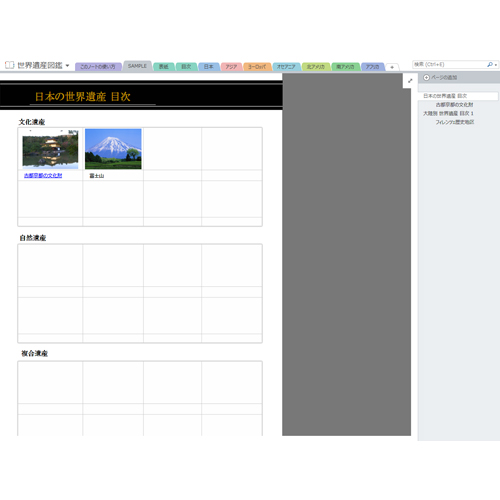
Task: Switch to the オセアニア section tab
Action: [286, 67]
